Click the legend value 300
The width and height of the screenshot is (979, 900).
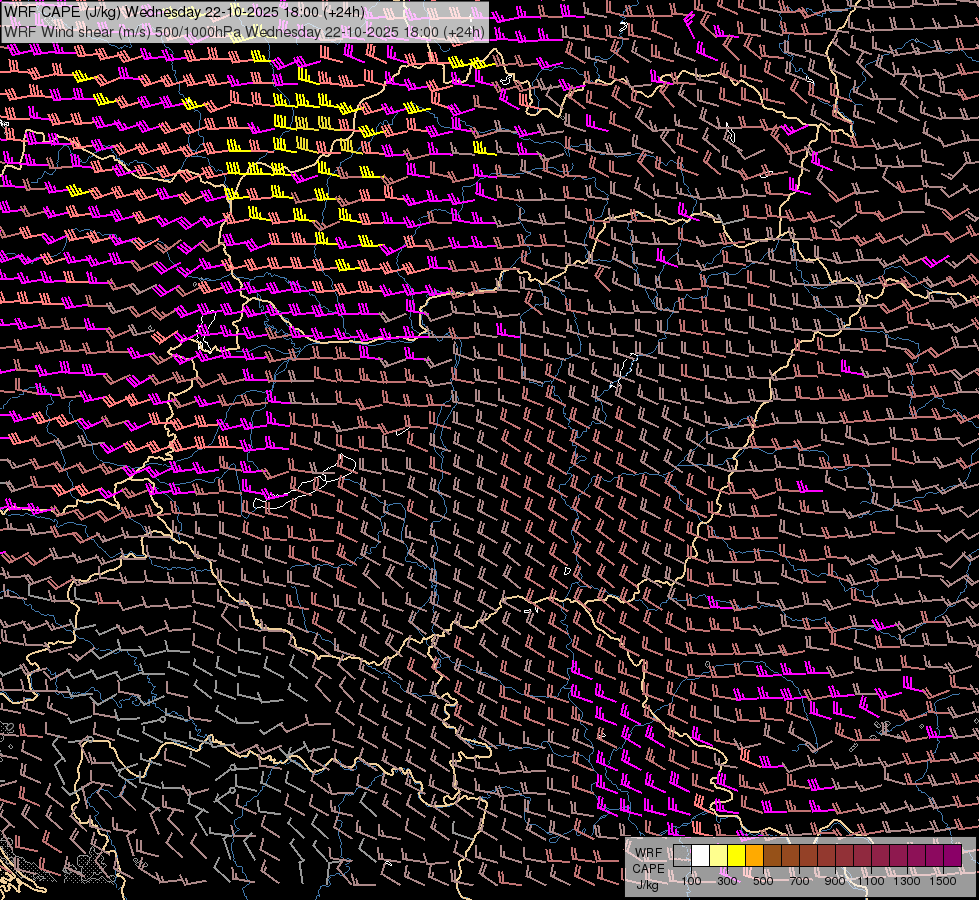click(727, 881)
